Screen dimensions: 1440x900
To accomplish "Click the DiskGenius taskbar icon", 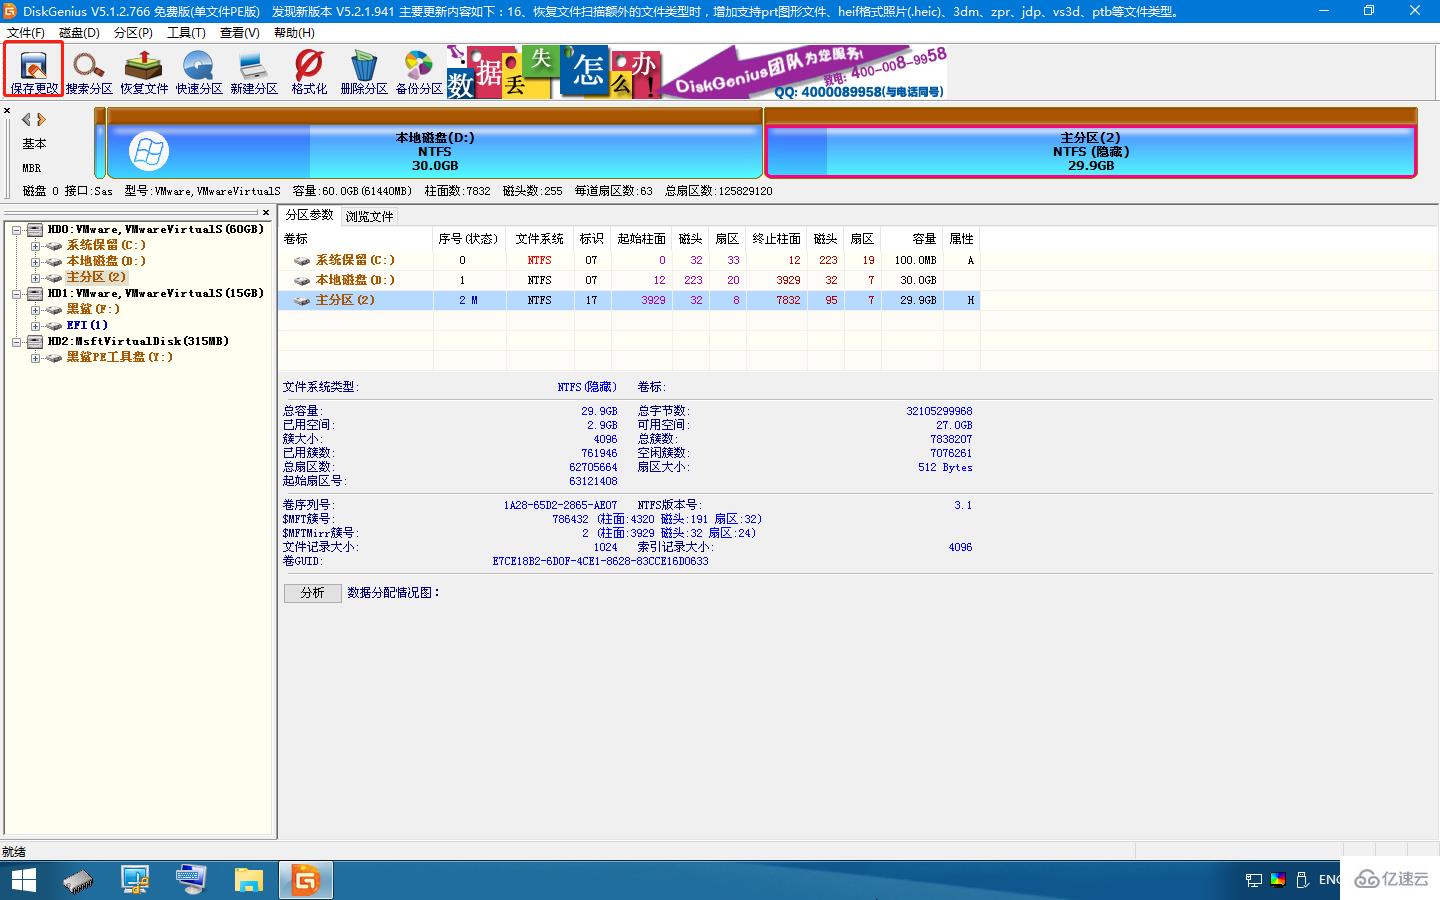I will click(305, 880).
